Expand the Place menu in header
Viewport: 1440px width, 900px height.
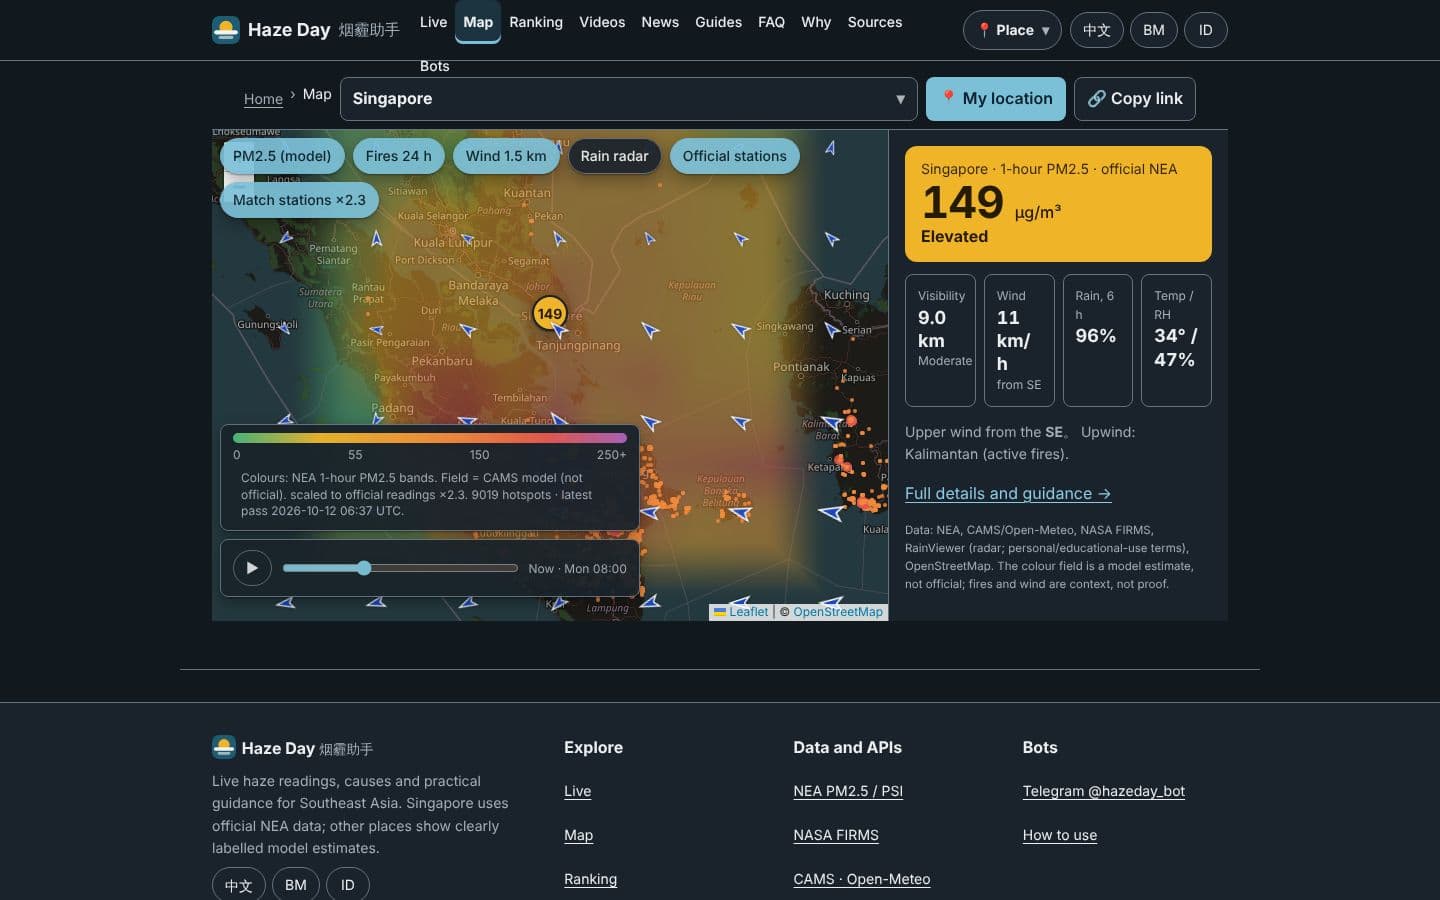pyautogui.click(x=1012, y=30)
